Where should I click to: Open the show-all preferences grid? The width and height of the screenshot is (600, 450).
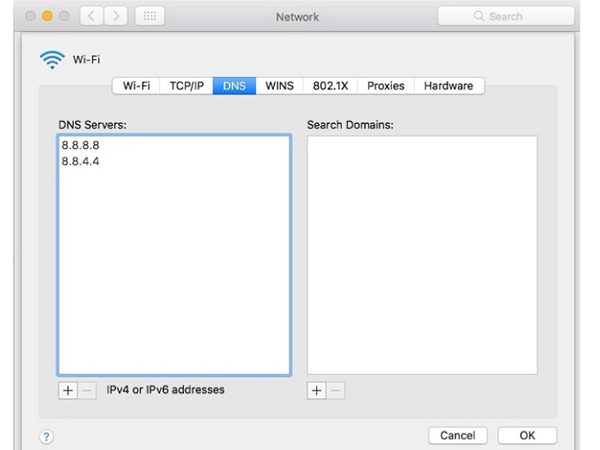point(148,17)
